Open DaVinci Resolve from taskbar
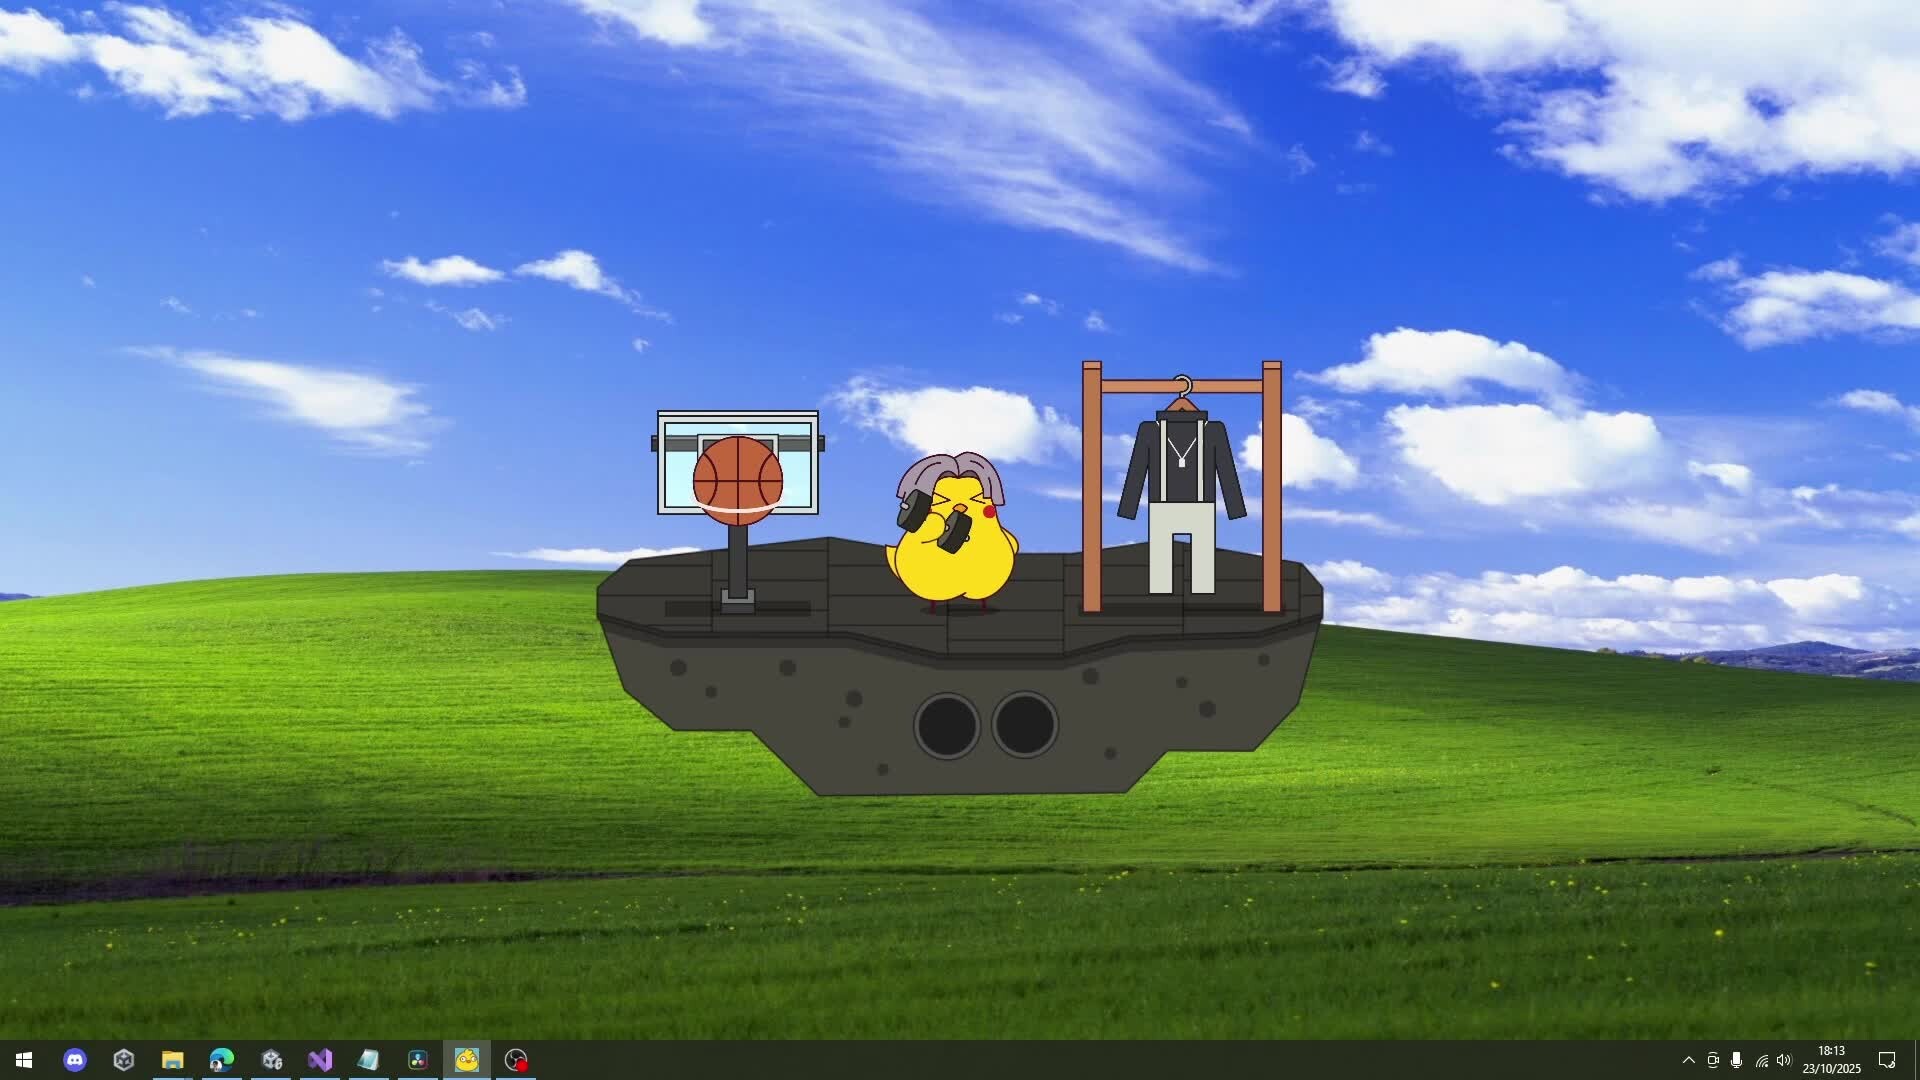Screen dimensions: 1920x1080 418,1060
